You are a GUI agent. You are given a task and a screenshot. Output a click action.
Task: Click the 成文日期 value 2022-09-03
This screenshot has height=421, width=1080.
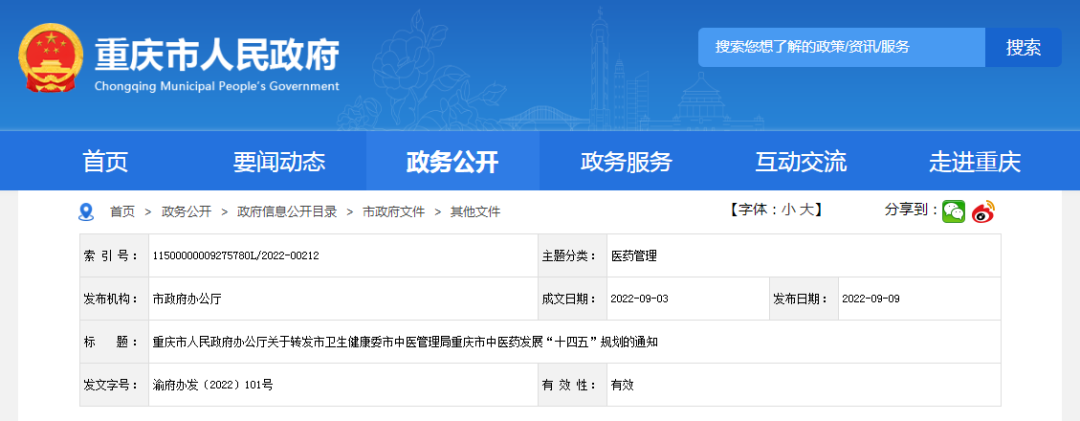click(639, 299)
